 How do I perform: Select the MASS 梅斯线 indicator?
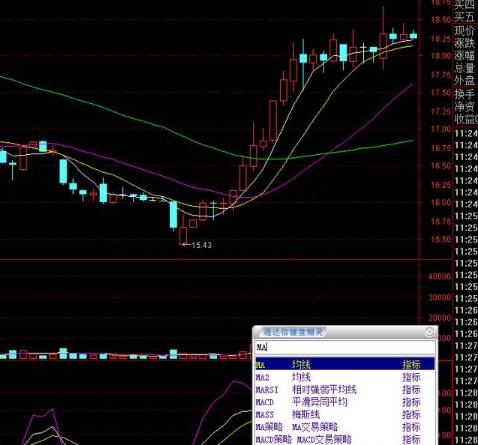[x=345, y=414]
